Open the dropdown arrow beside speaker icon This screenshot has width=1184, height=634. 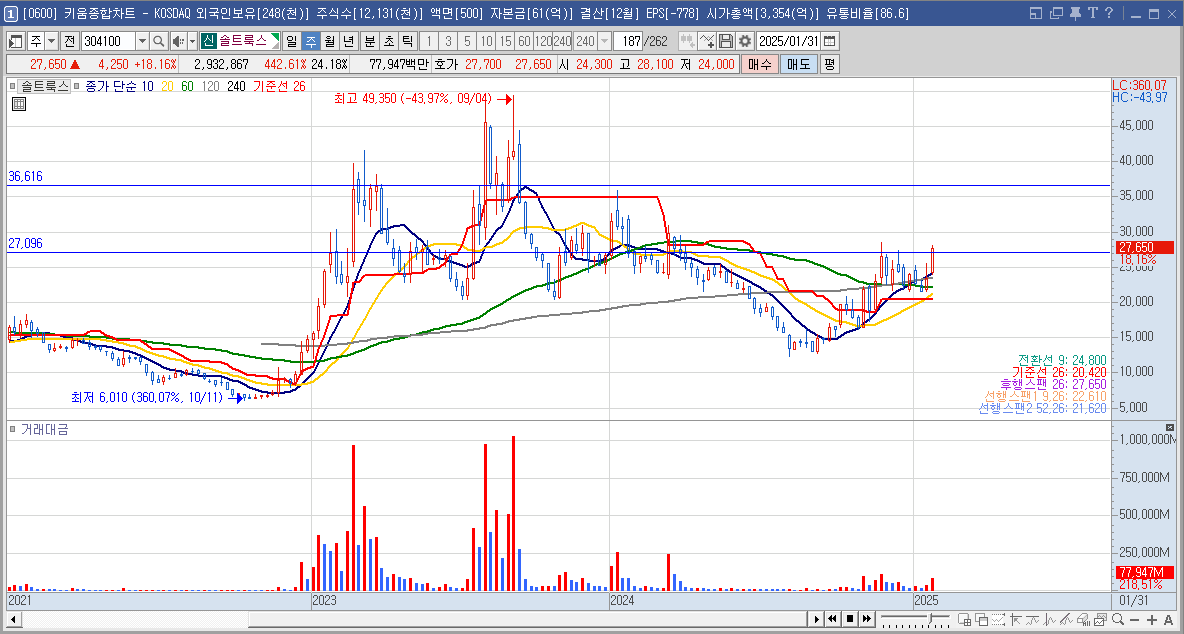(193, 41)
